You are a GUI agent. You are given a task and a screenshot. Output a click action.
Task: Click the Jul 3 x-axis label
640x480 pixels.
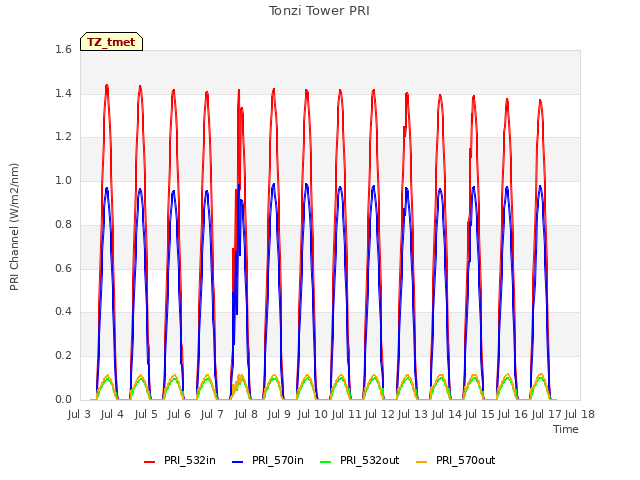point(79,414)
